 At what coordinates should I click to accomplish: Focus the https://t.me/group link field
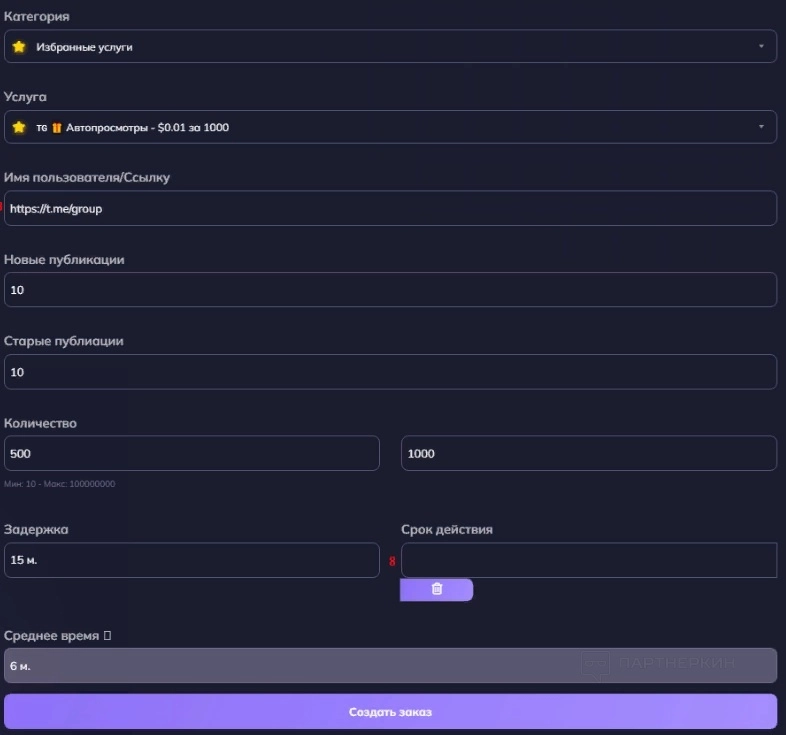(390, 208)
